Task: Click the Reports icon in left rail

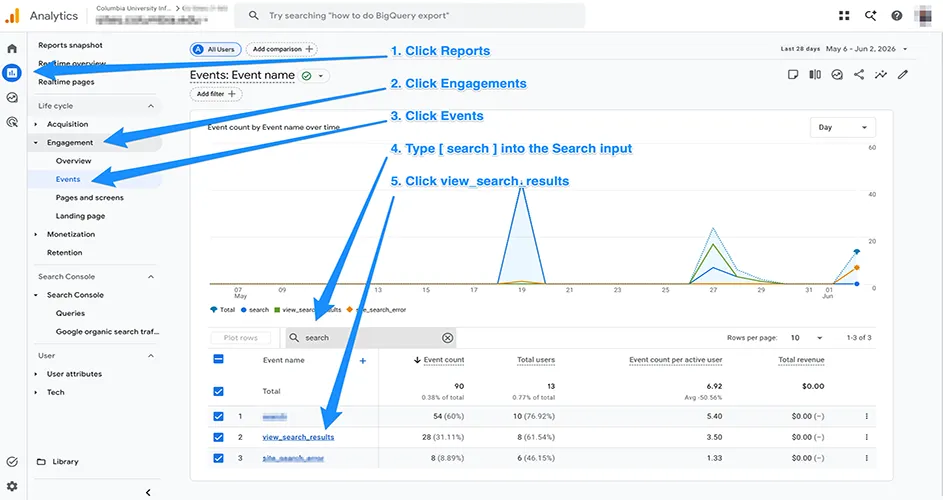Action: coord(12,73)
